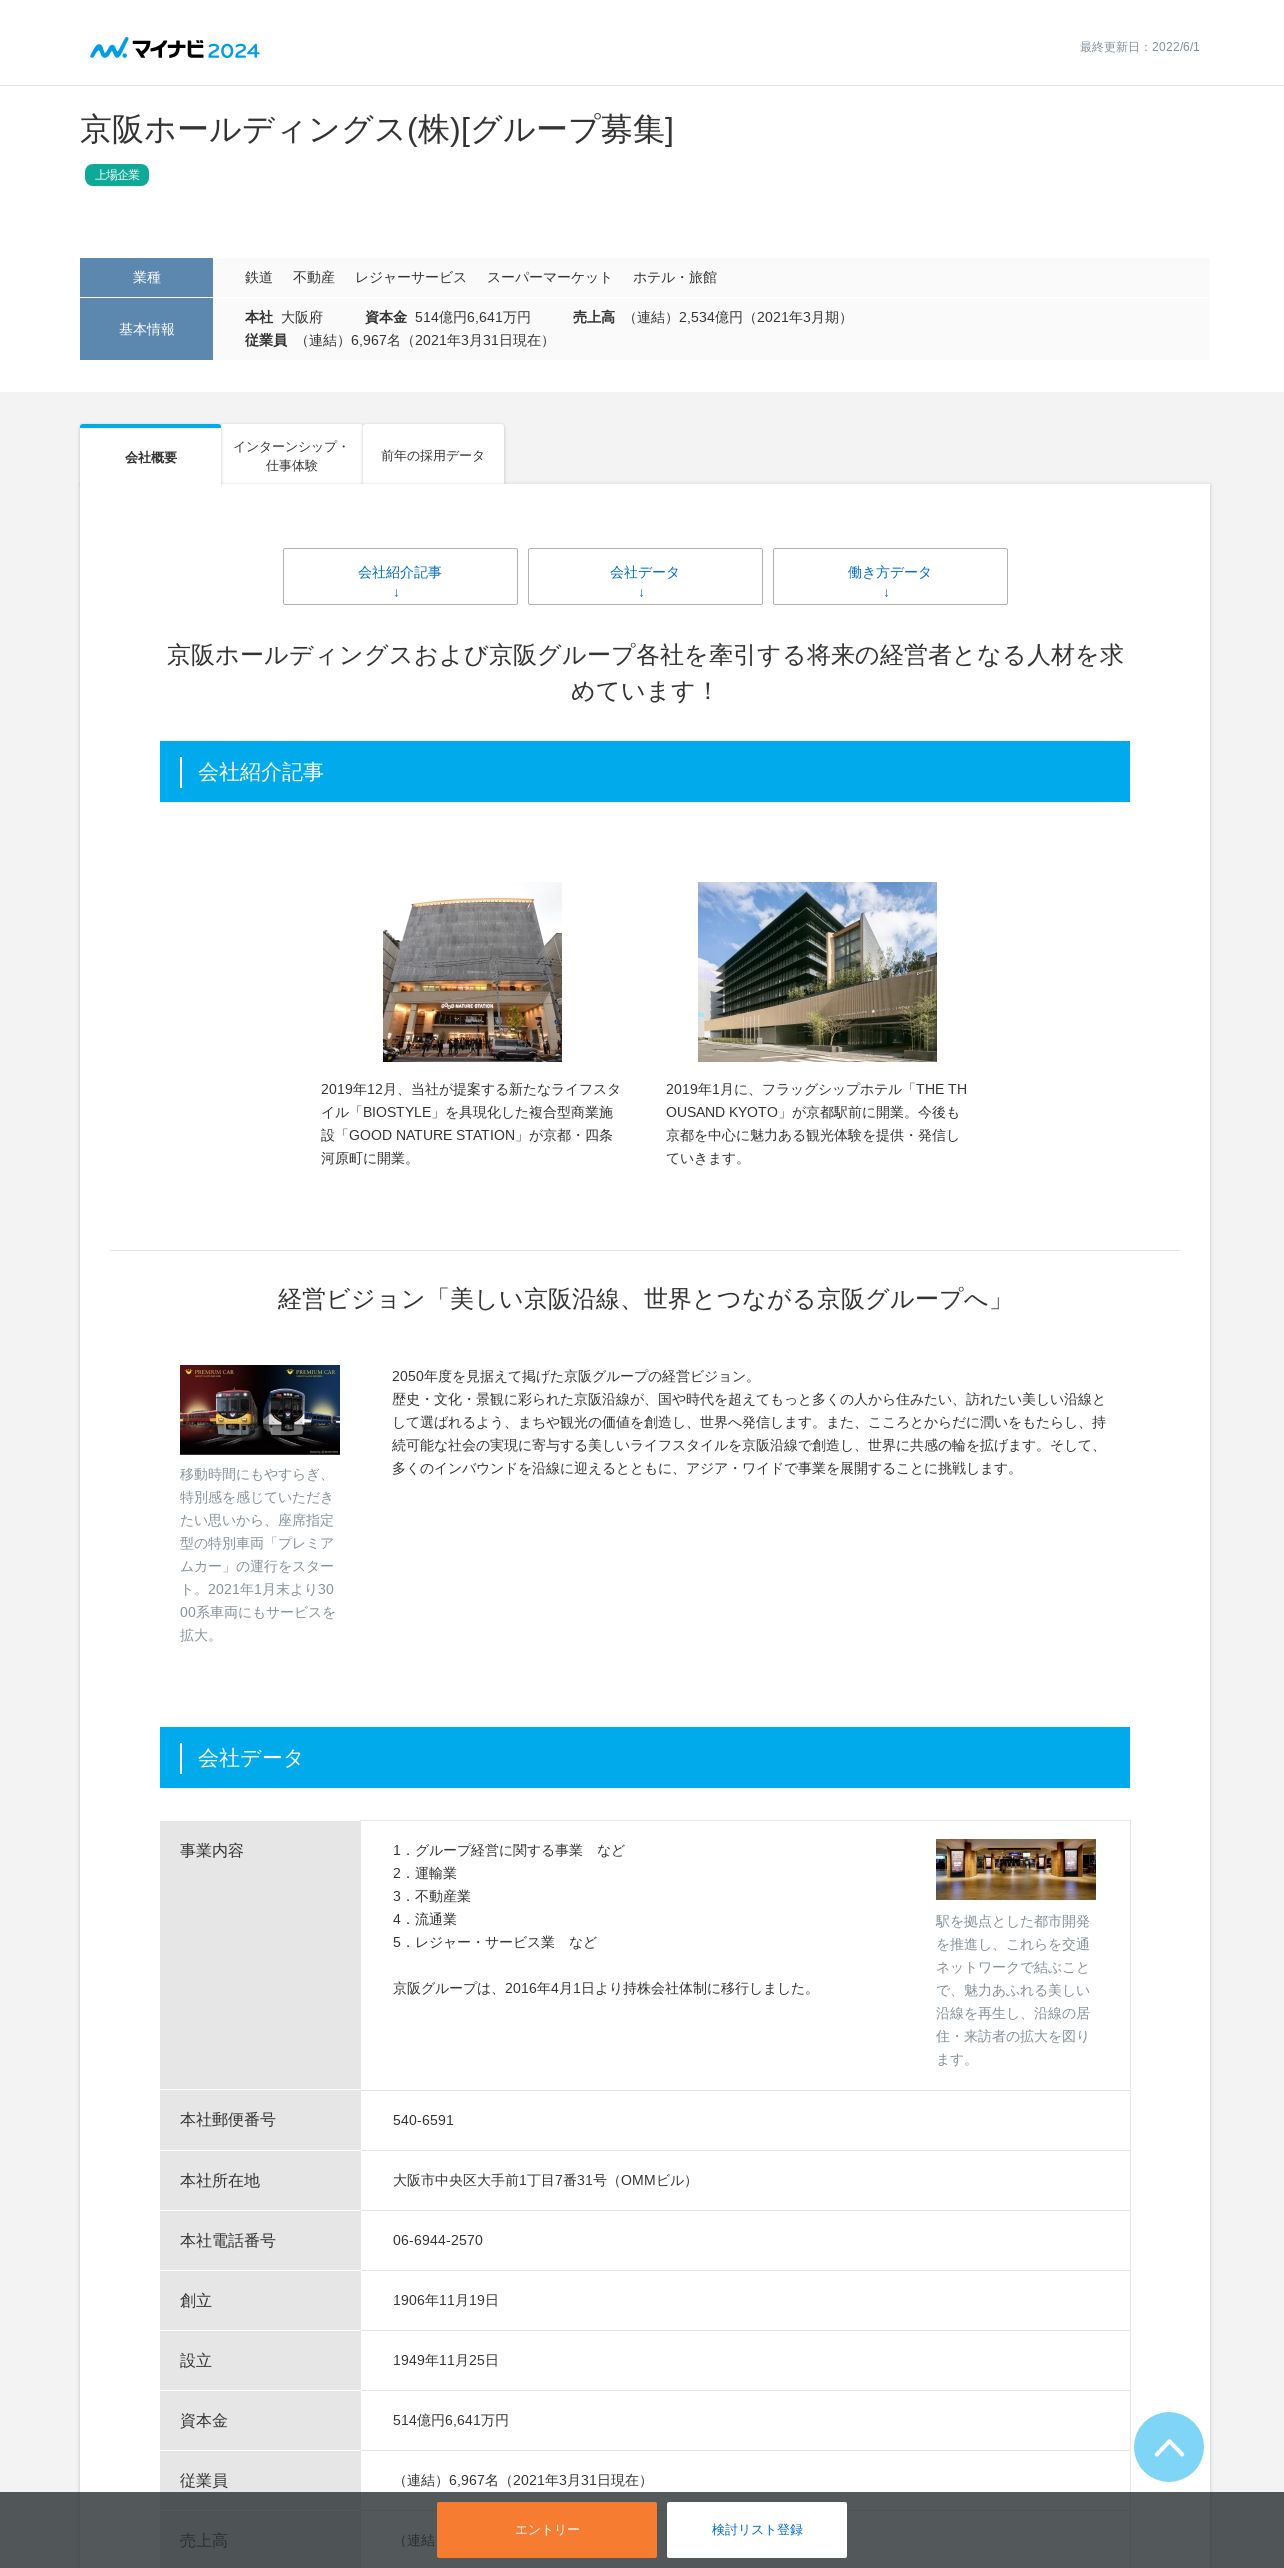Image resolution: width=1284 pixels, height=2568 pixels.
Task: Open THE THOUSAND KYOTO hotel photo
Action: (817, 971)
